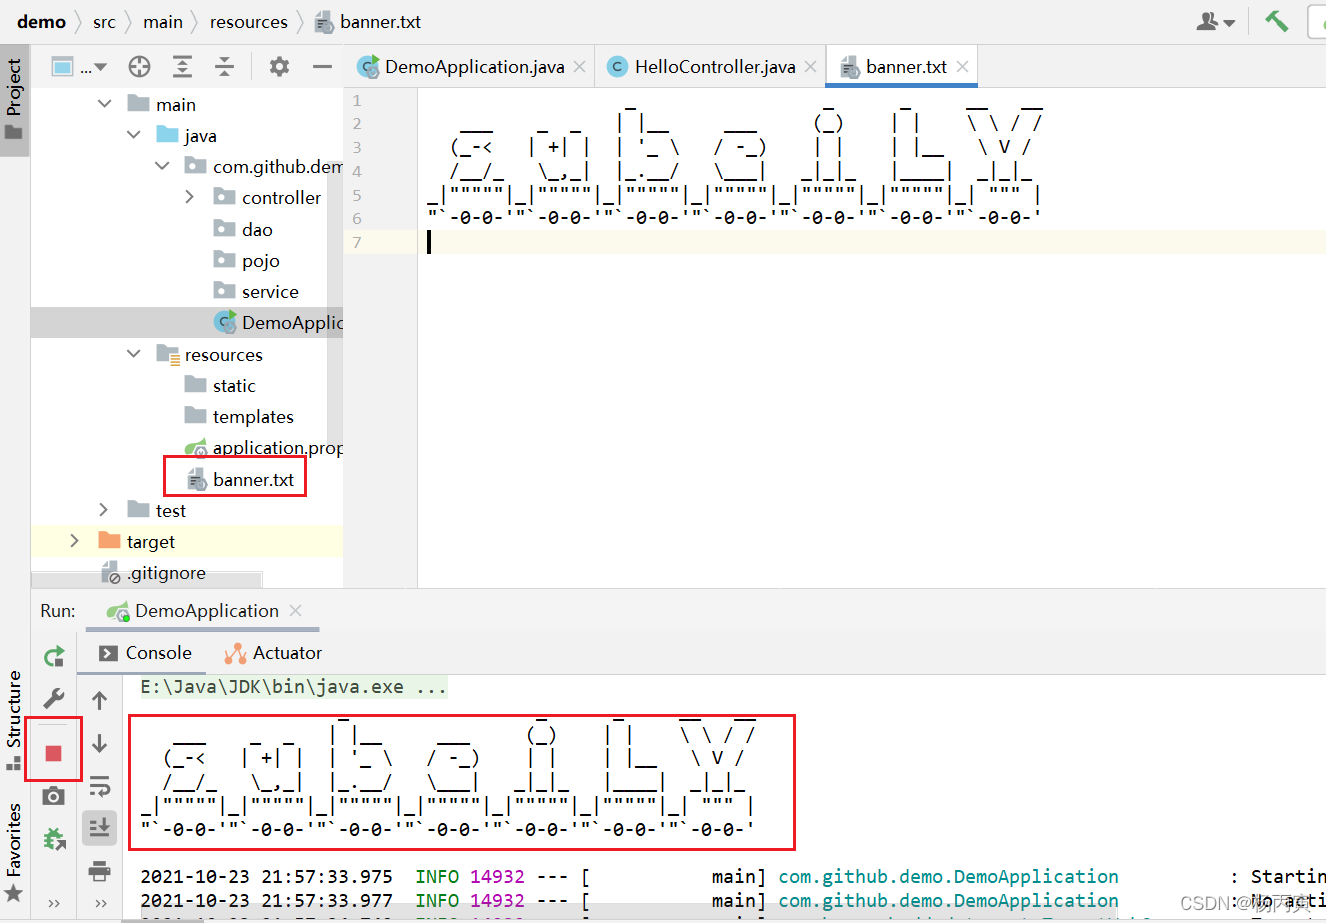Close the banner.txt editor tab

962,67
